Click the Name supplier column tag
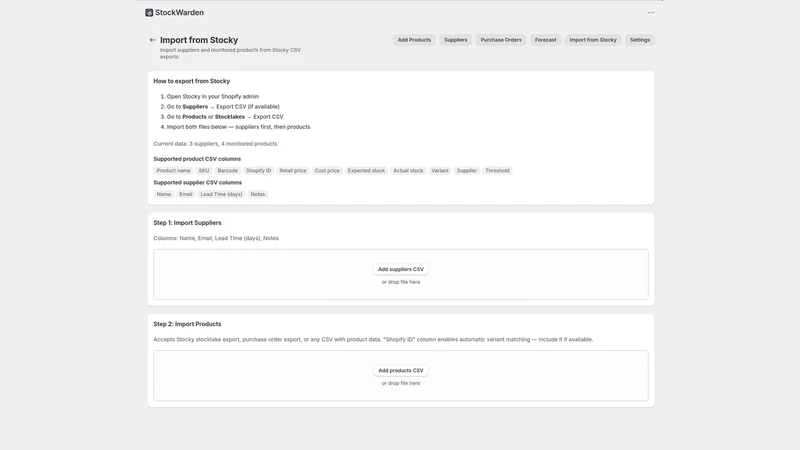 [164, 194]
